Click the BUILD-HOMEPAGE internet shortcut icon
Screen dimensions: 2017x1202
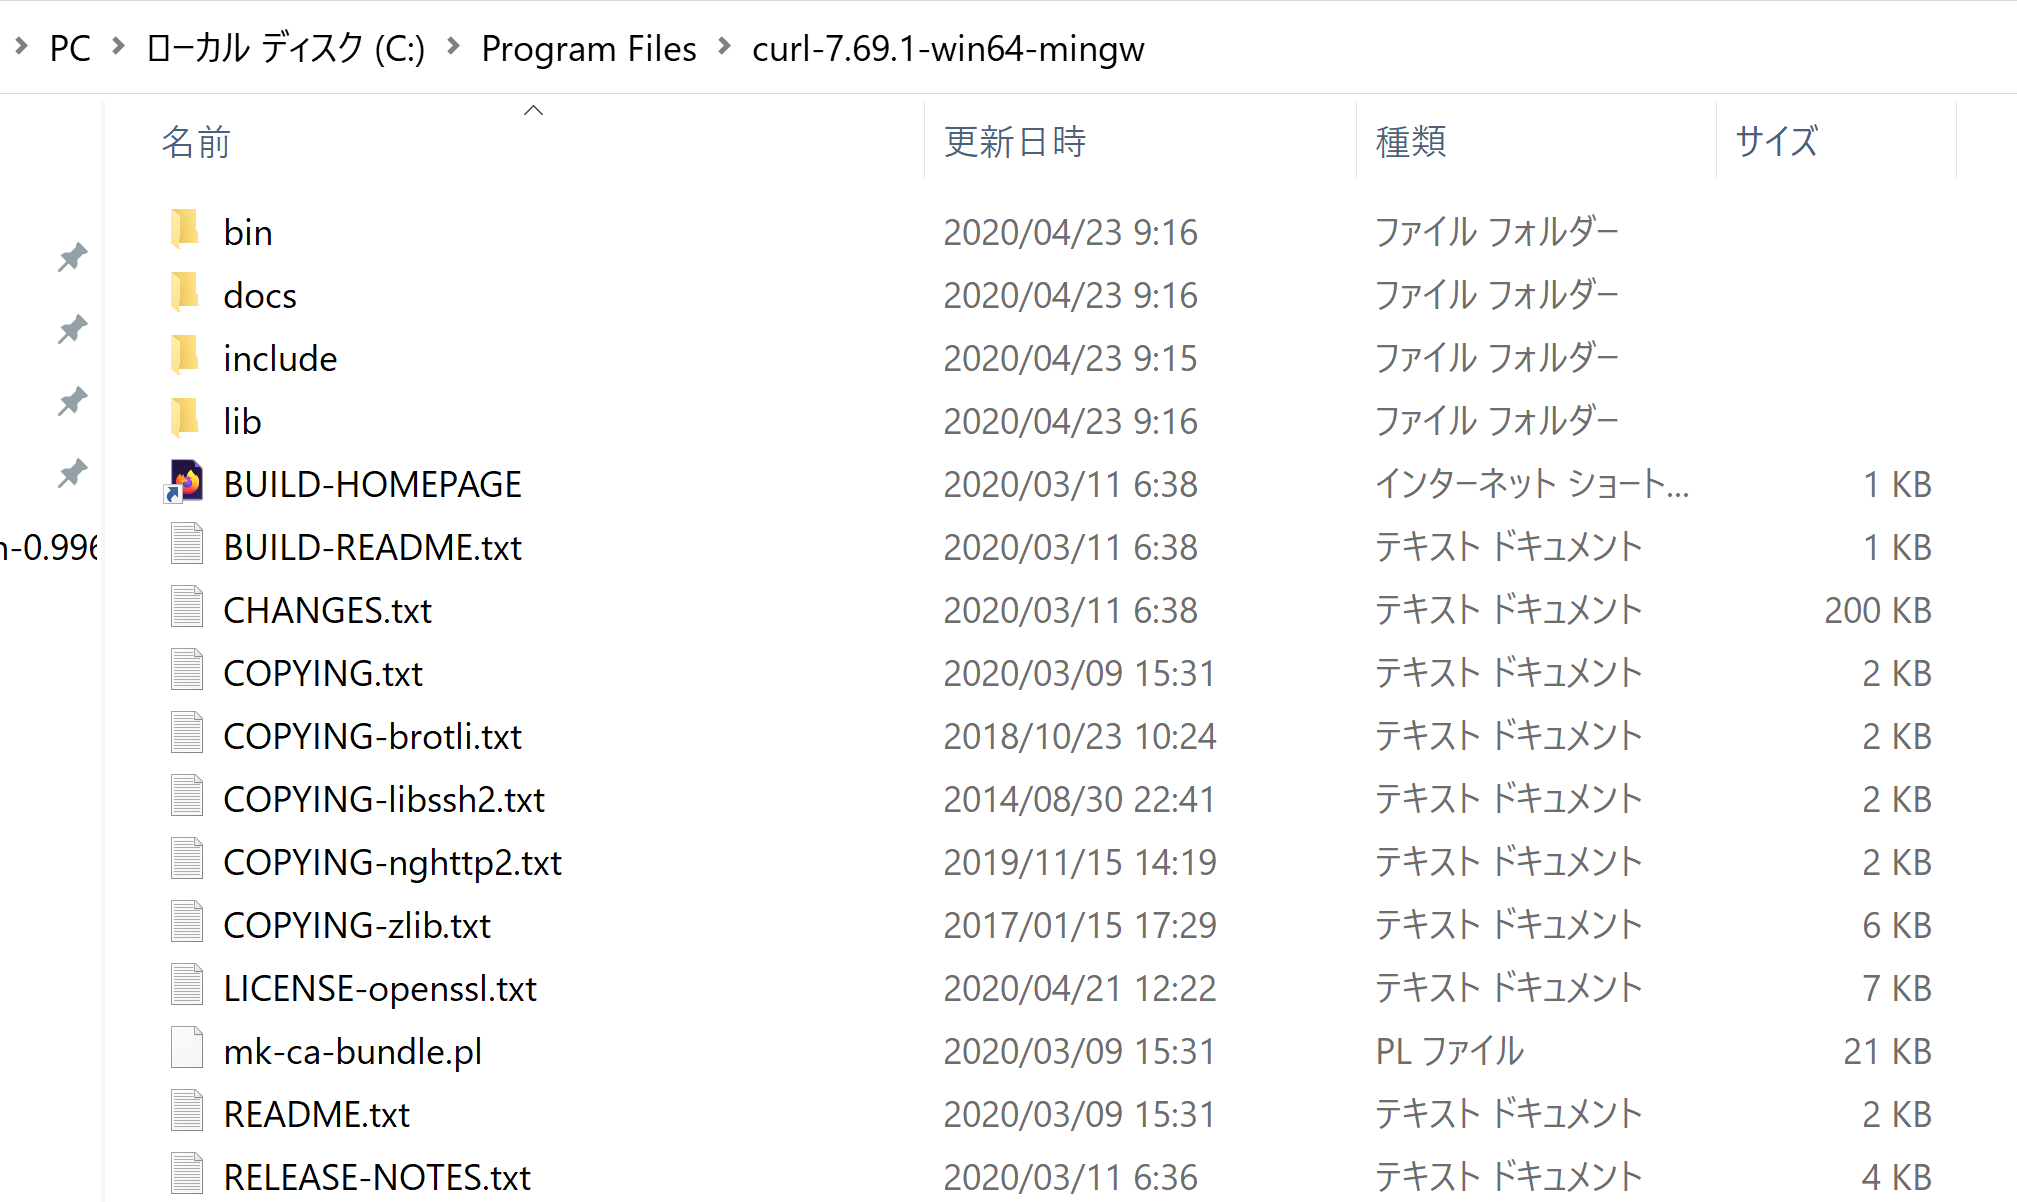(185, 482)
